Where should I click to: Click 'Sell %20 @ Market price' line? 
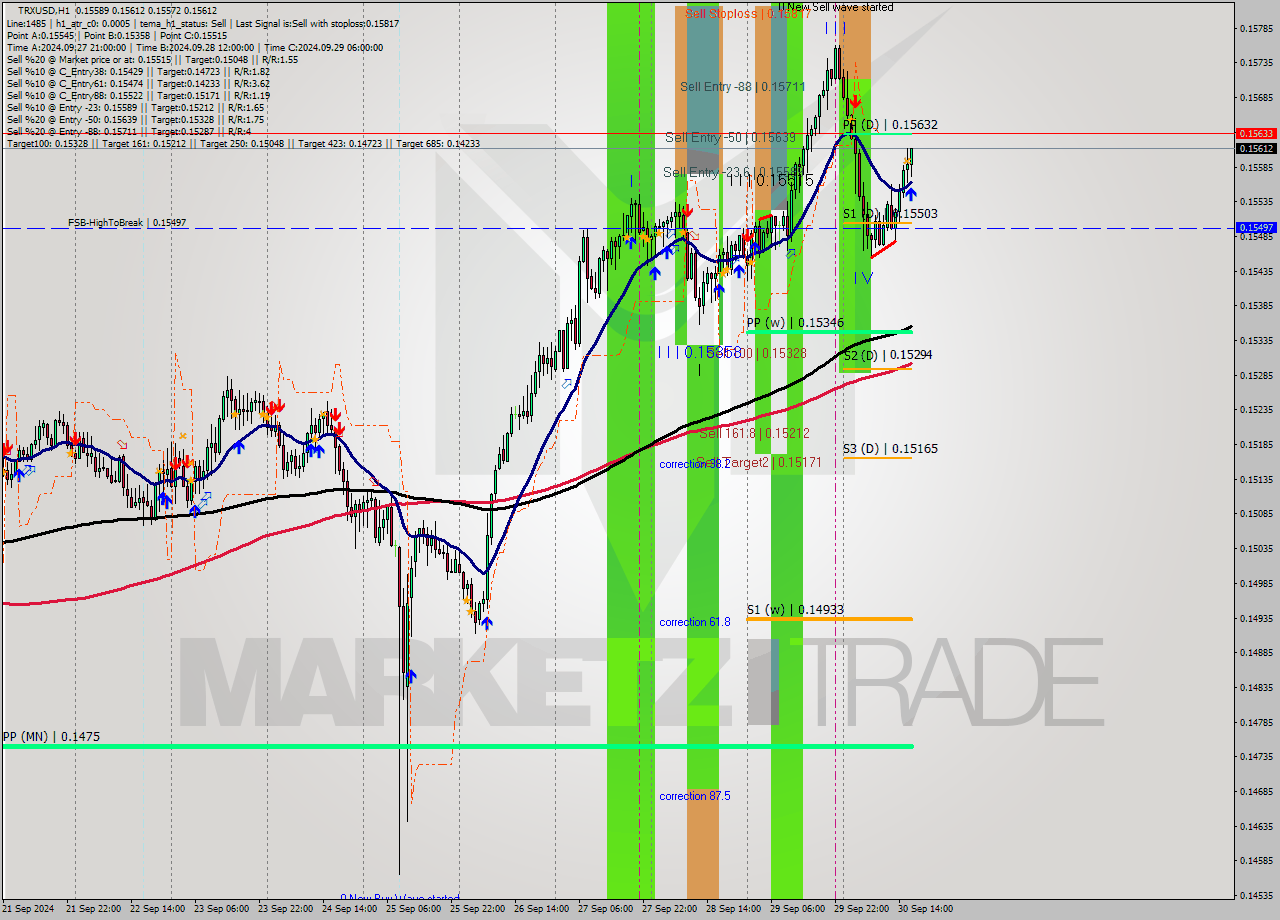[152, 59]
